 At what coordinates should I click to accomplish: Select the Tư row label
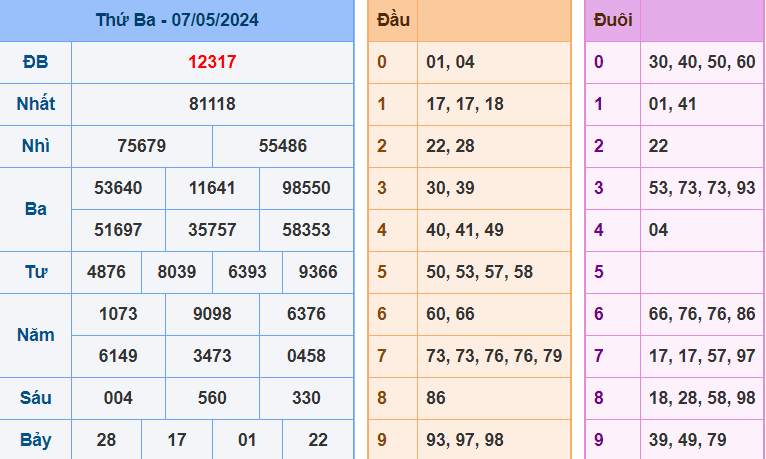36,272
